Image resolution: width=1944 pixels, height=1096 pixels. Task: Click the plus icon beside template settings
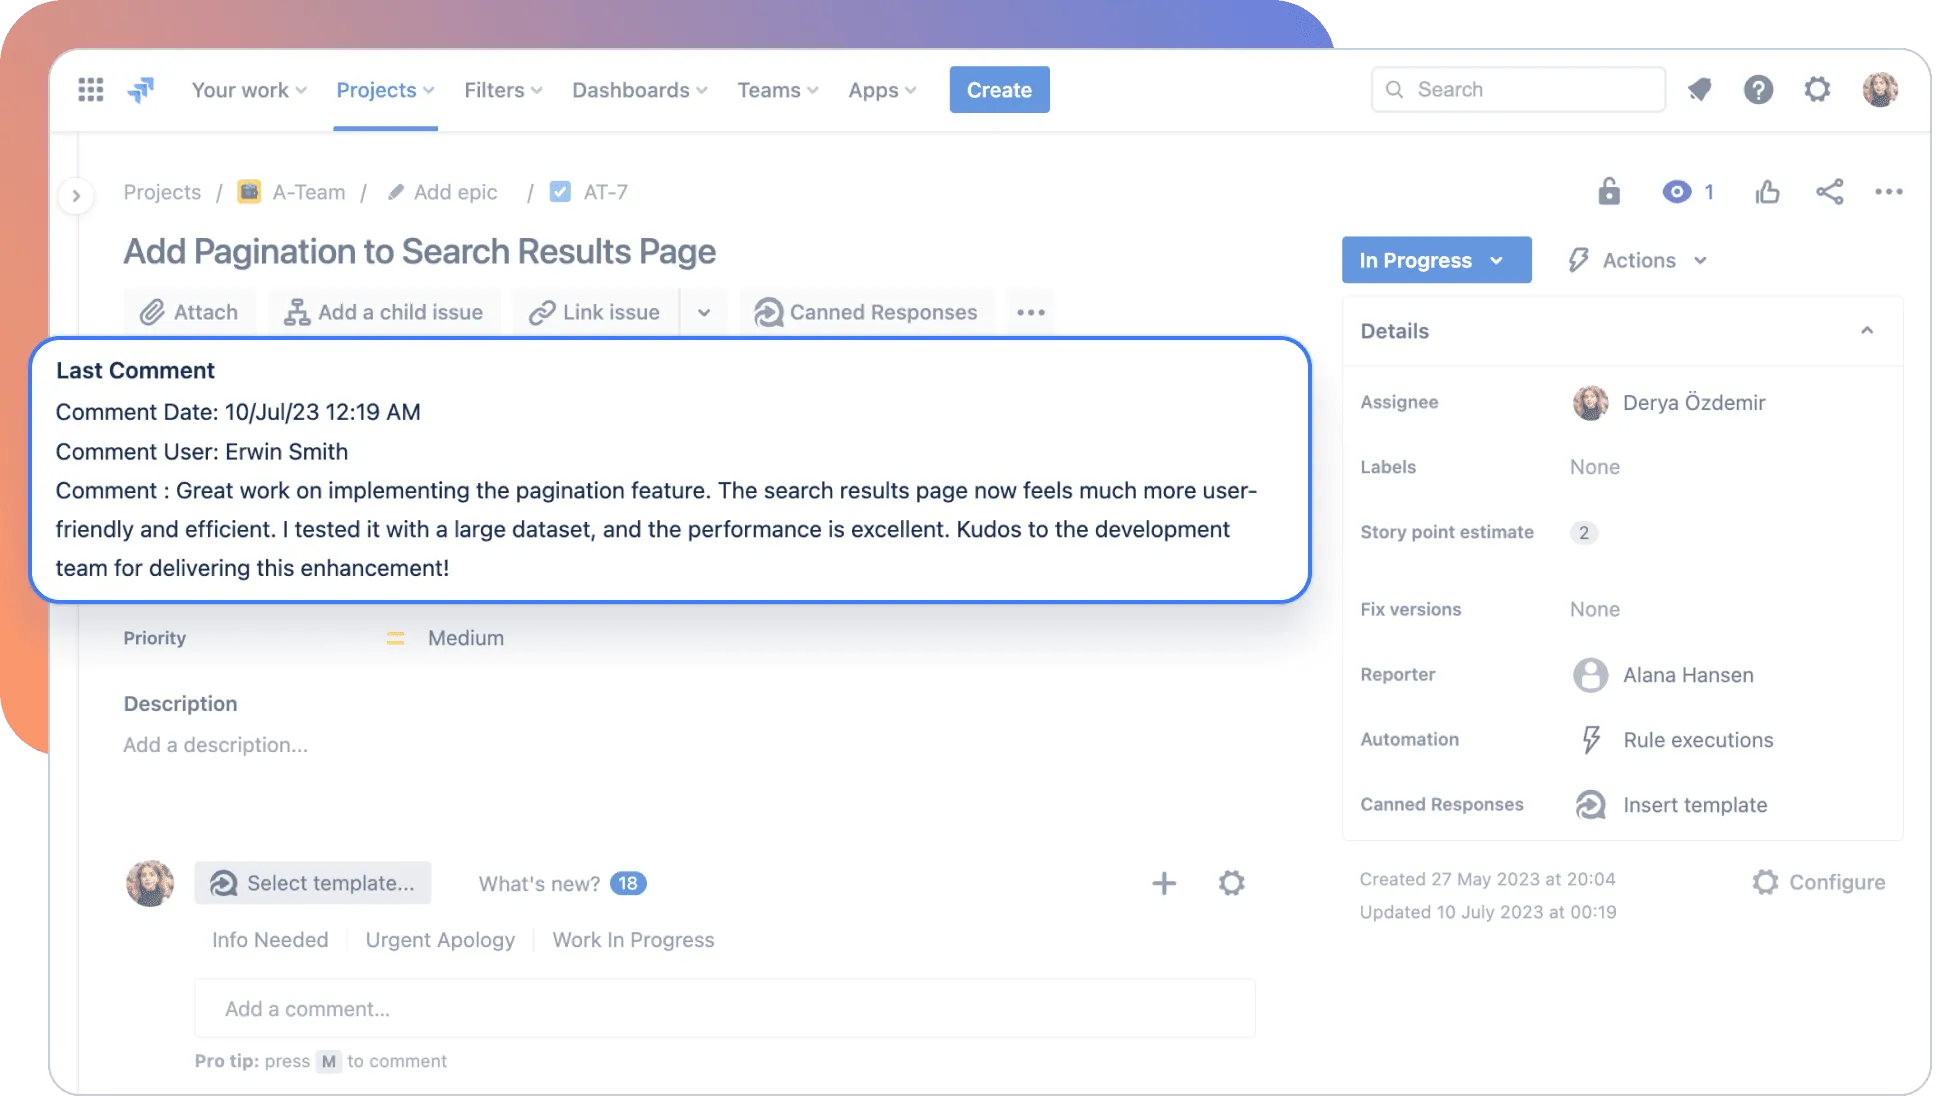tap(1164, 883)
